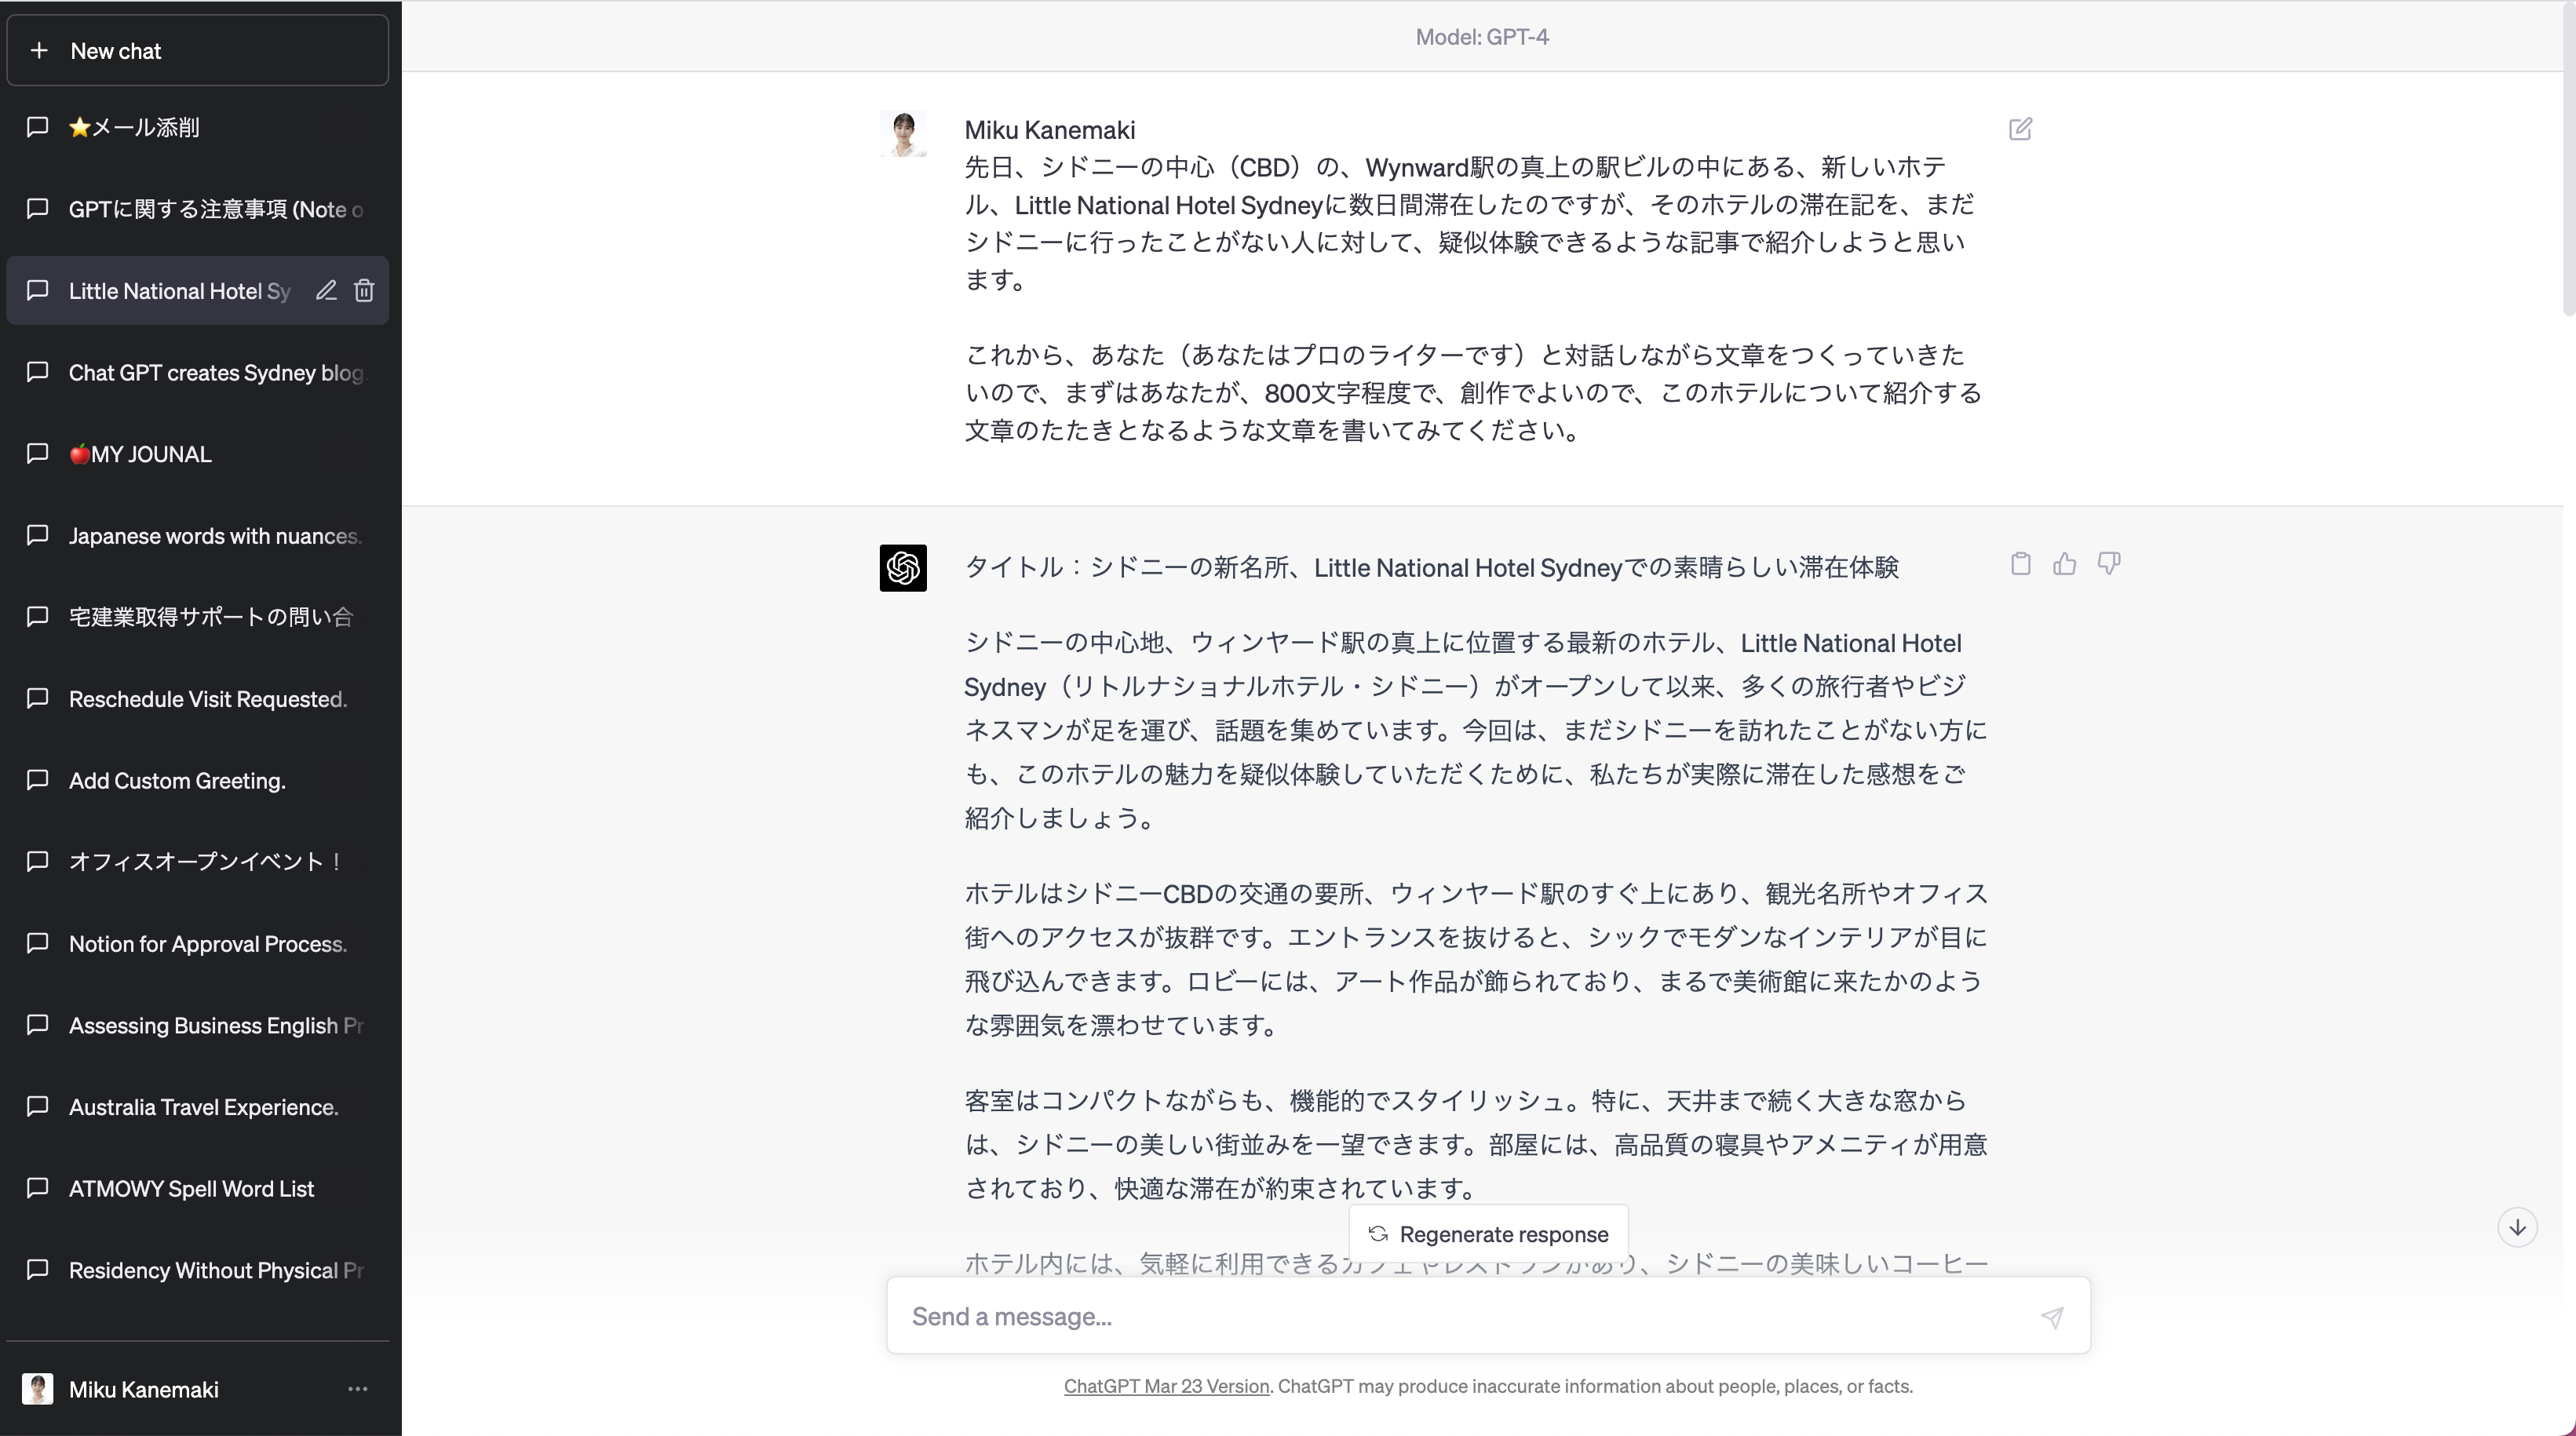This screenshot has width=2576, height=1436.
Task: Open the オフィスオープンイベント chat
Action: [x=197, y=862]
